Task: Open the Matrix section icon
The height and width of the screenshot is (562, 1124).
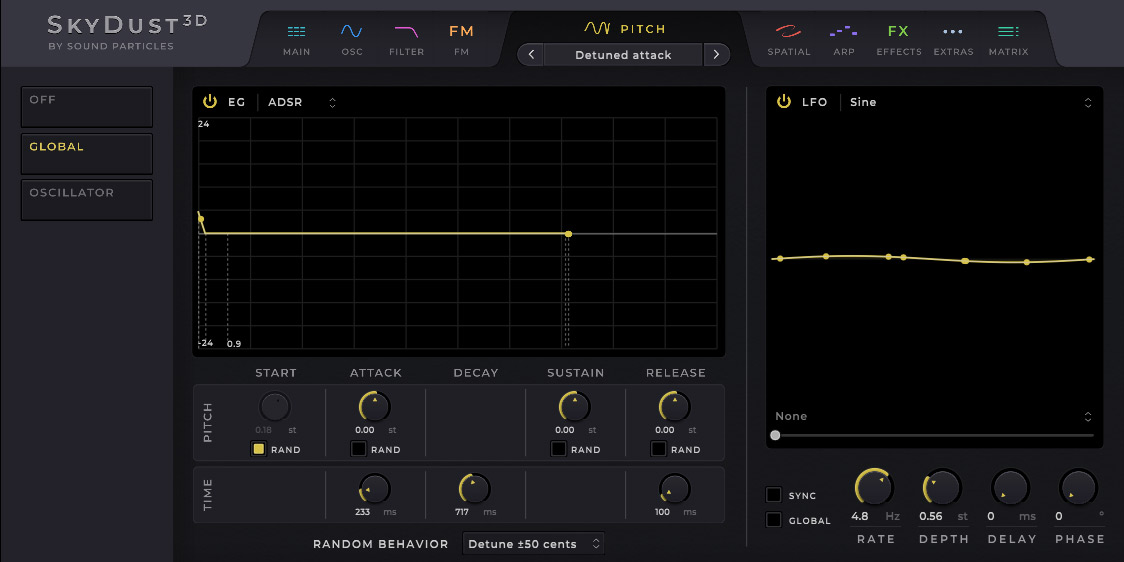Action: tap(1008, 38)
